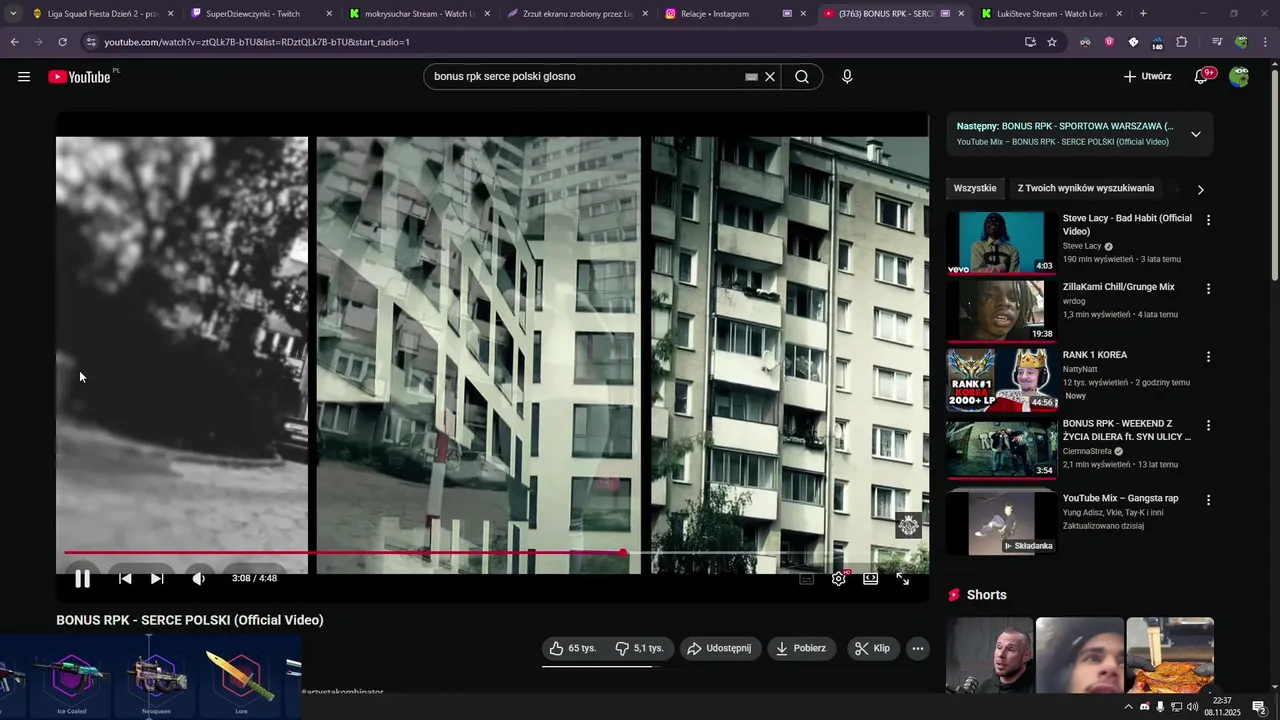Open video player settings gear
Image resolution: width=1280 pixels, height=720 pixels.
[x=839, y=578]
